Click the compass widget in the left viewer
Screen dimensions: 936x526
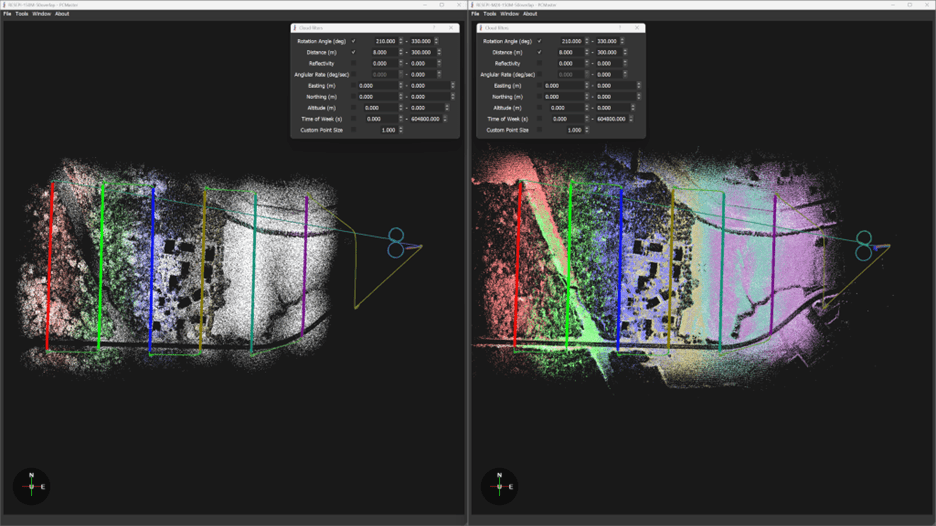coord(31,486)
